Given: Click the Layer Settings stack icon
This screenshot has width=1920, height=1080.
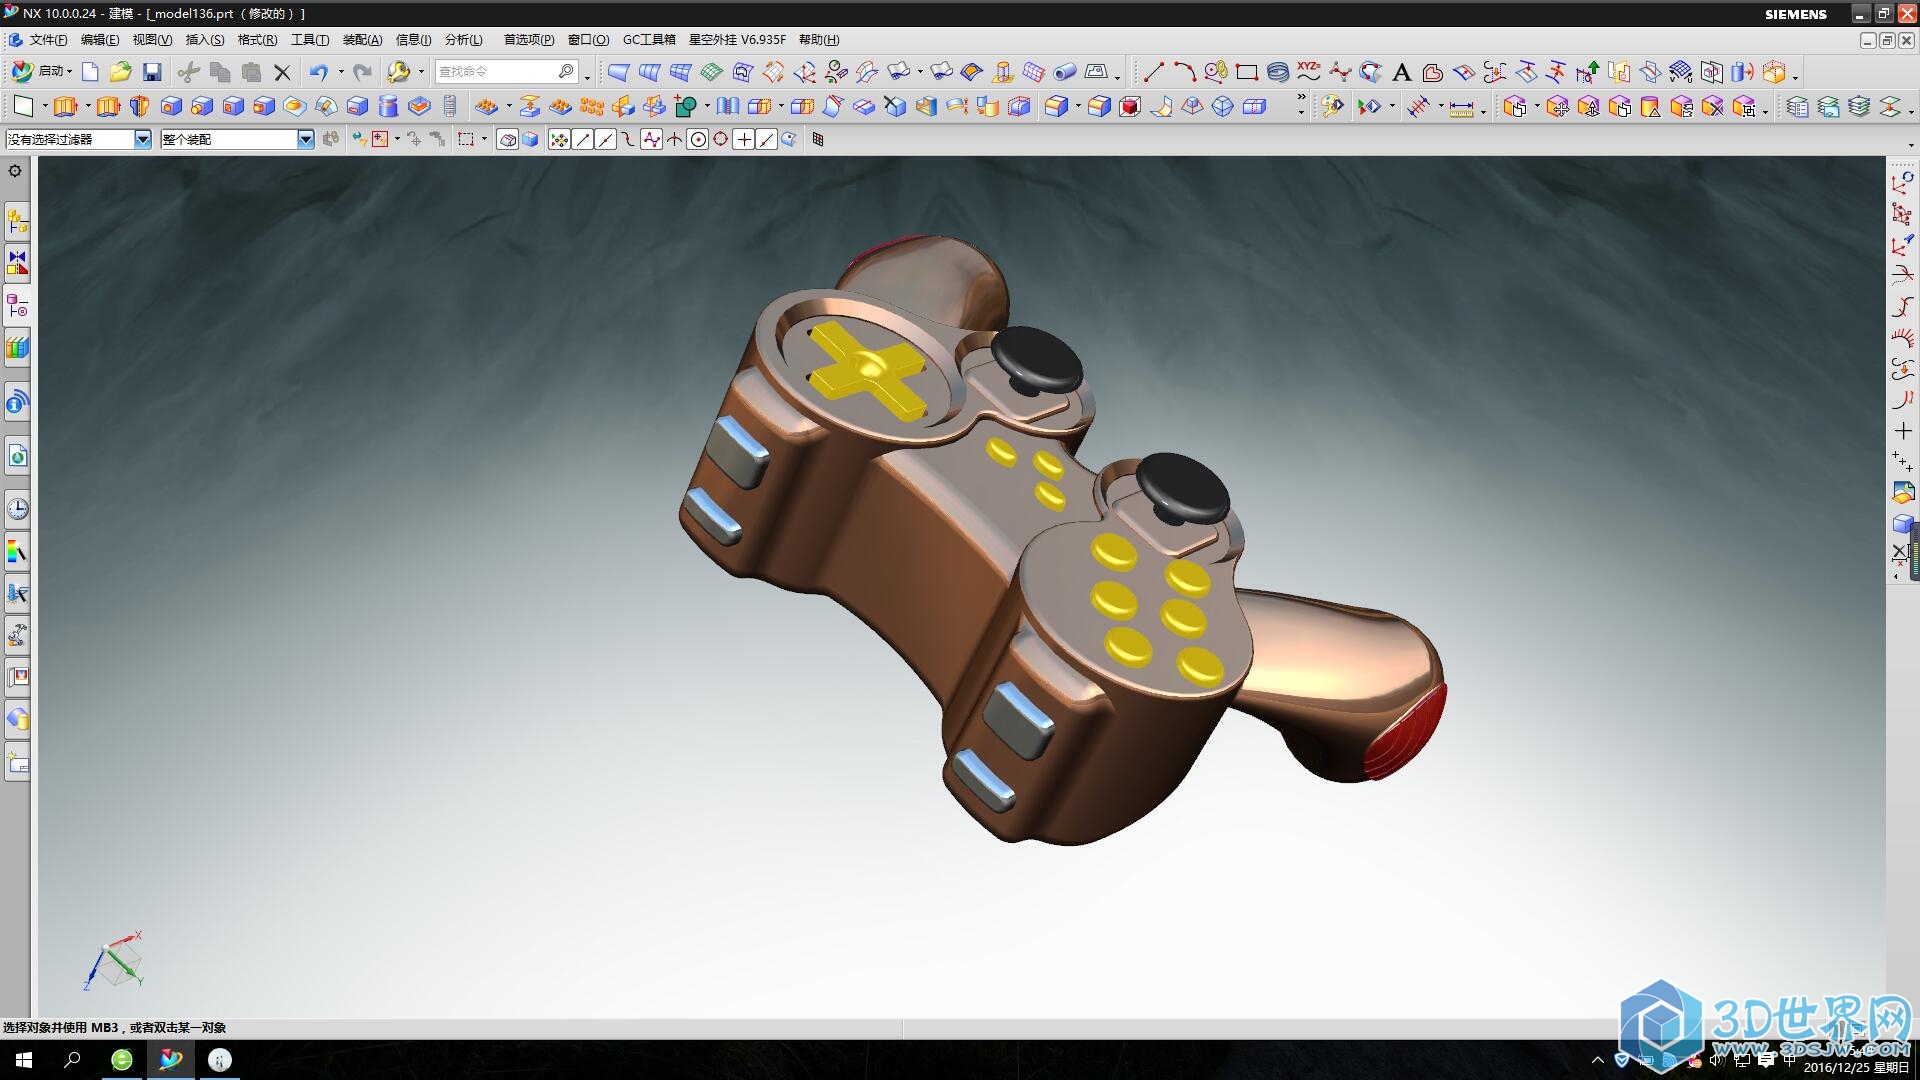Looking at the screenshot, I should [x=1797, y=106].
